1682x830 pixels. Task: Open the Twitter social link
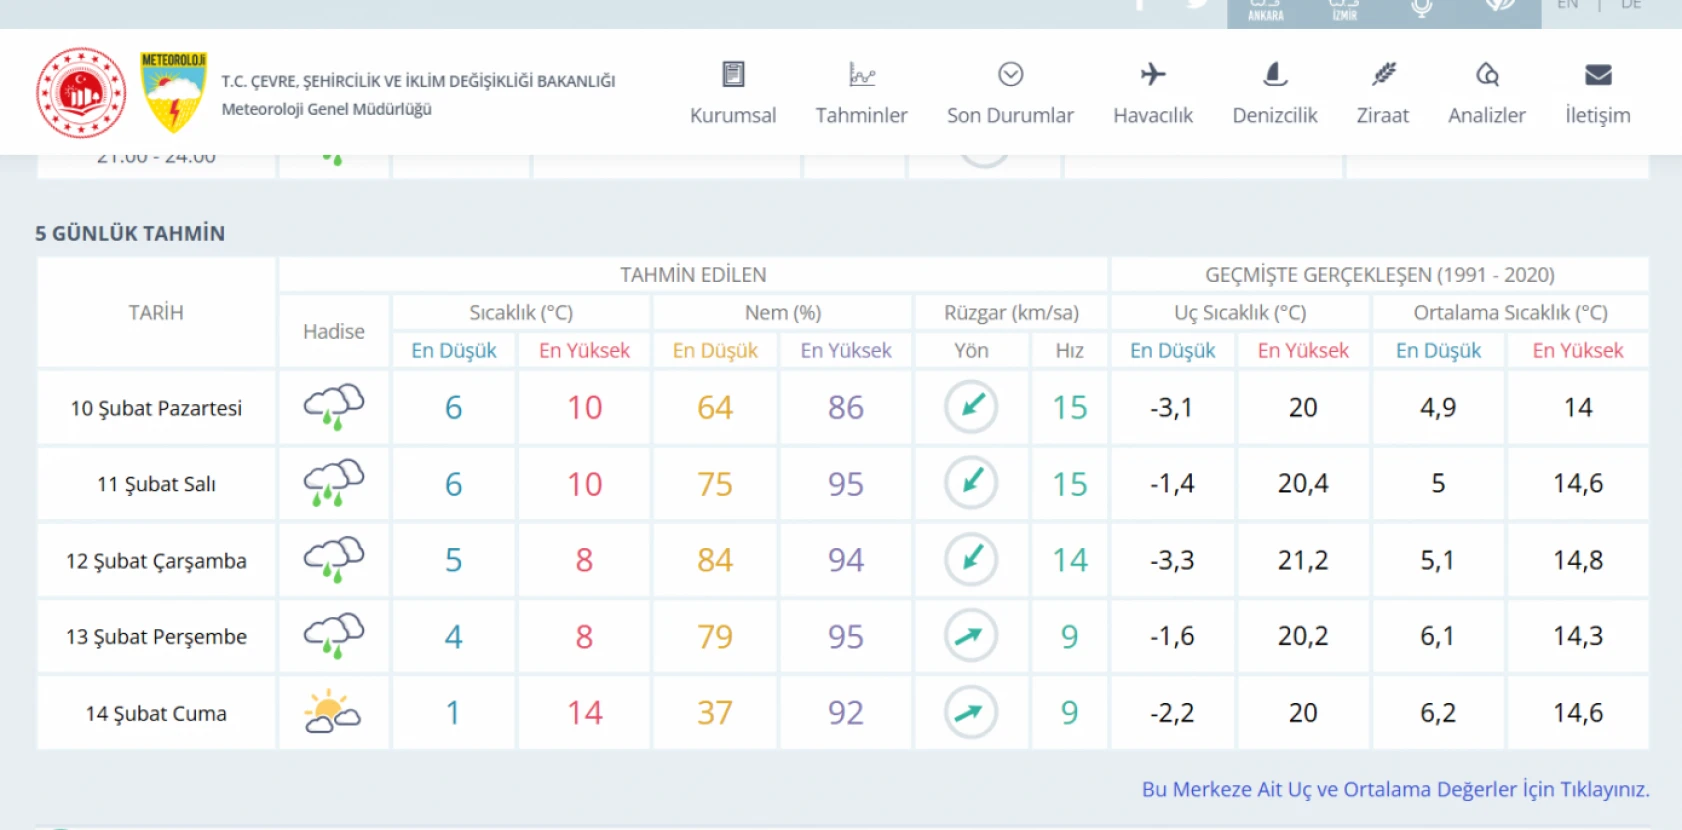point(1197,5)
